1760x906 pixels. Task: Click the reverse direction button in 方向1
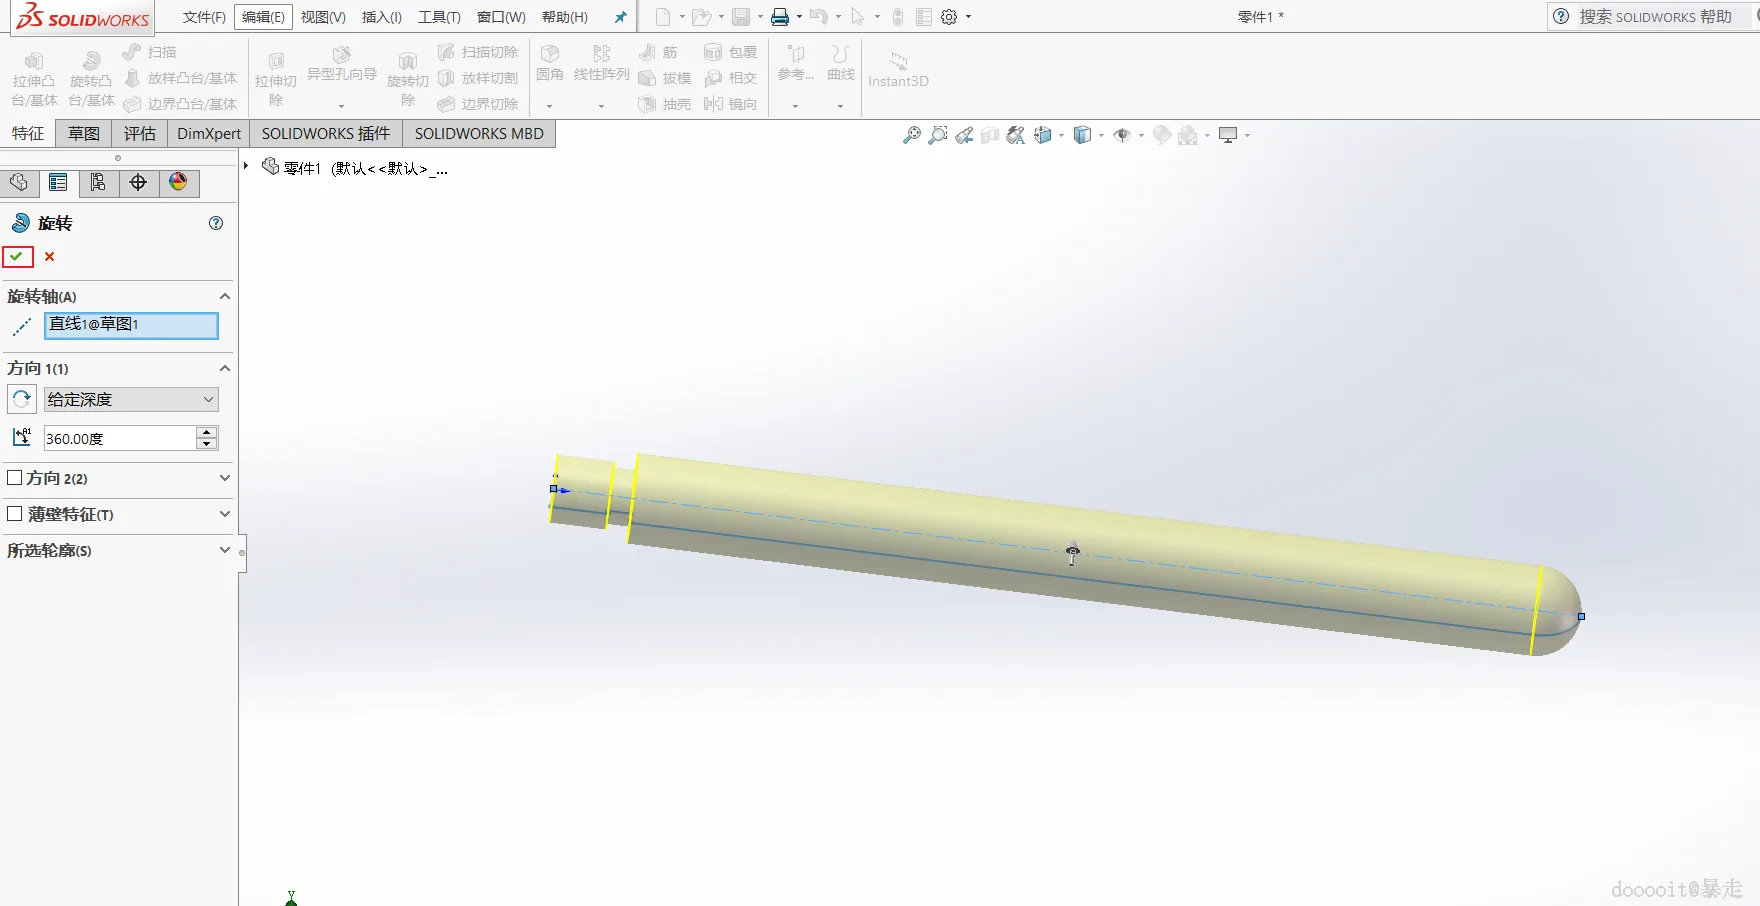tap(22, 399)
